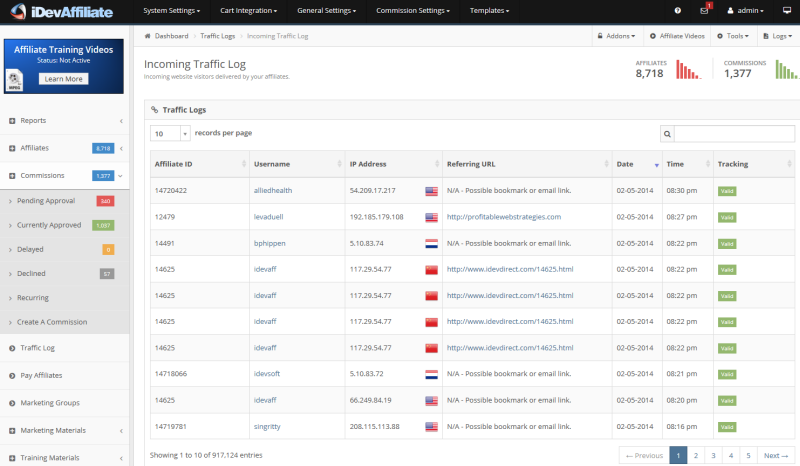Click the Learn More button
This screenshot has height=466, width=800.
tap(64, 79)
